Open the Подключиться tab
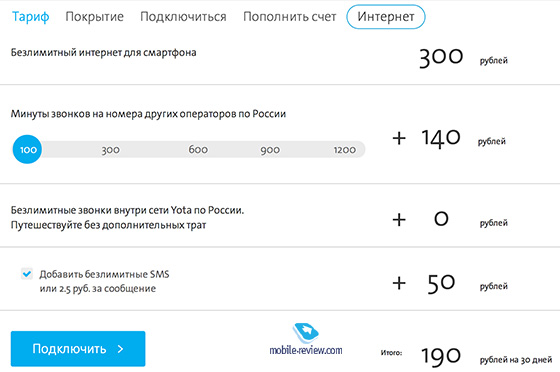 click(183, 17)
